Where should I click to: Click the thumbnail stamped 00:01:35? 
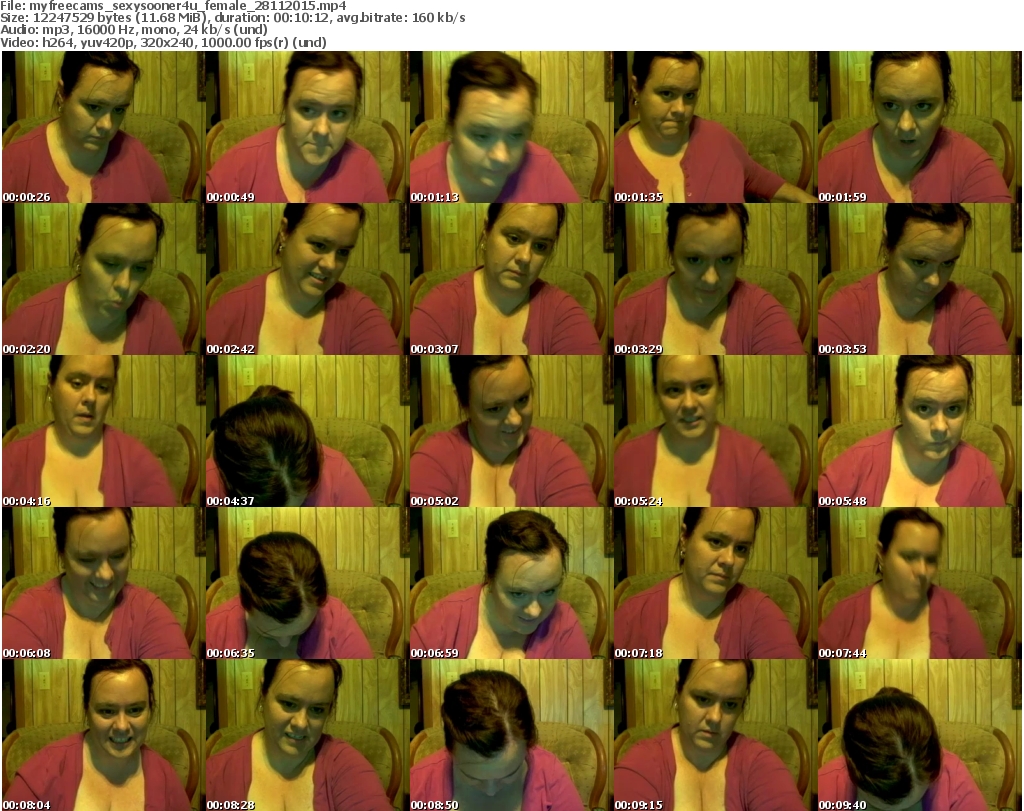point(715,127)
